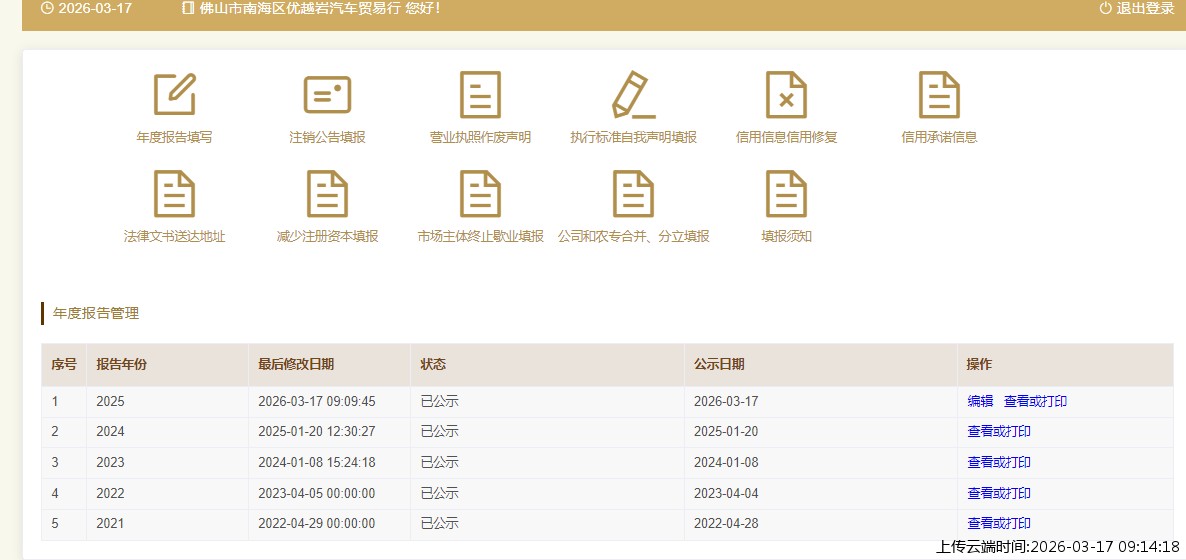View or print the 2022 report
This screenshot has height=560, width=1186.
point(998,493)
